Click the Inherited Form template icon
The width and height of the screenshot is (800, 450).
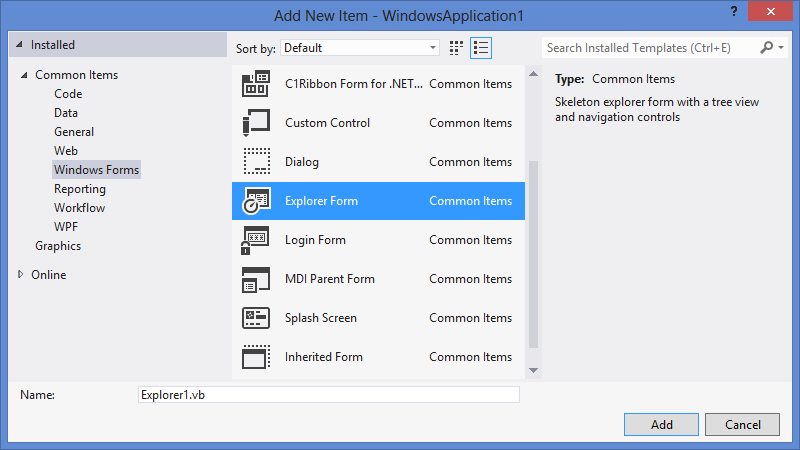coord(256,357)
